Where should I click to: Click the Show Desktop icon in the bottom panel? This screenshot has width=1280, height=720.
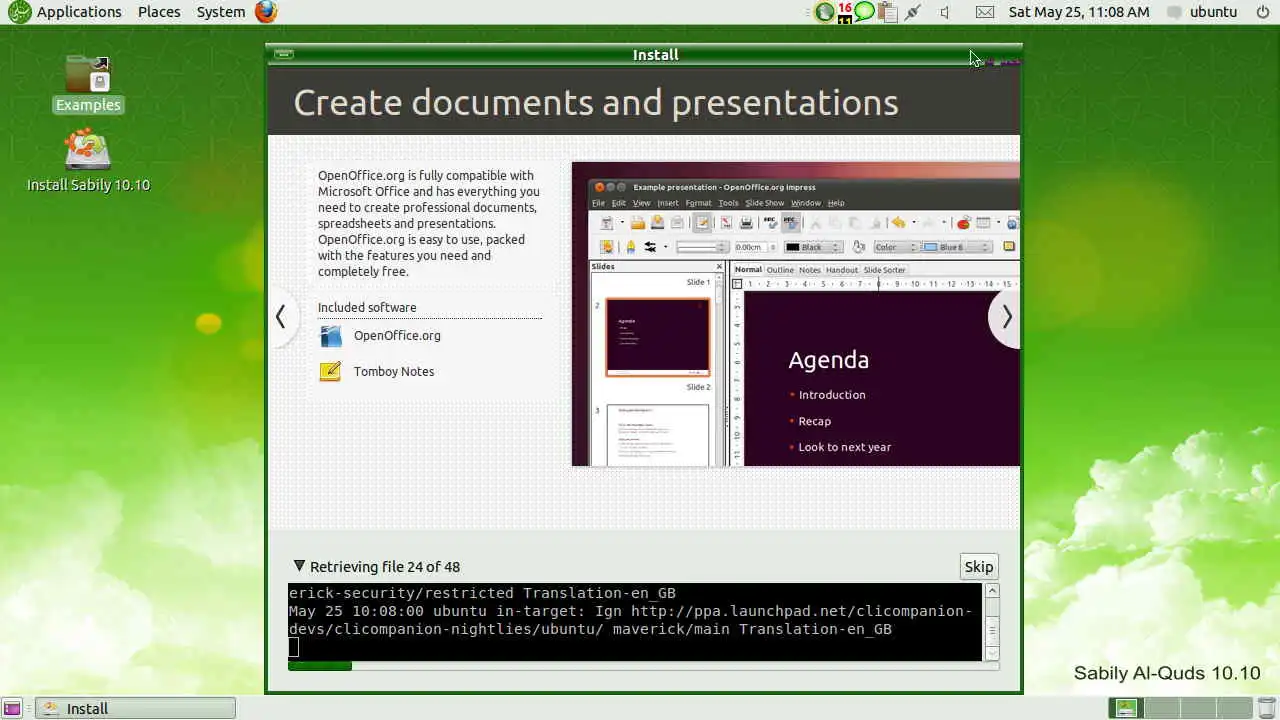[13, 708]
